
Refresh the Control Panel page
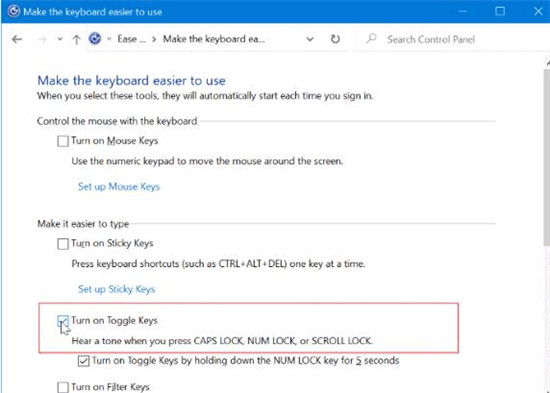point(335,39)
